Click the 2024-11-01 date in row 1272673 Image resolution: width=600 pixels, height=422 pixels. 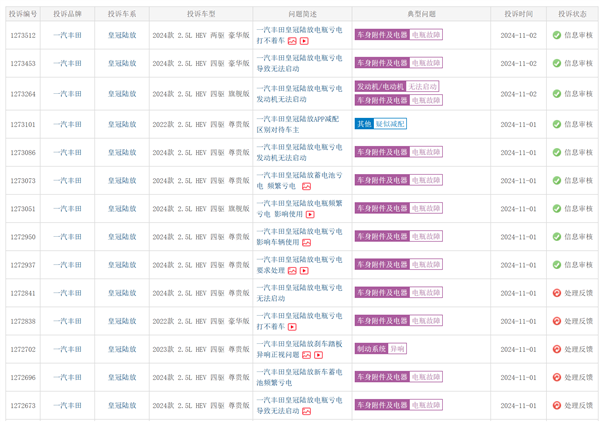pos(518,406)
